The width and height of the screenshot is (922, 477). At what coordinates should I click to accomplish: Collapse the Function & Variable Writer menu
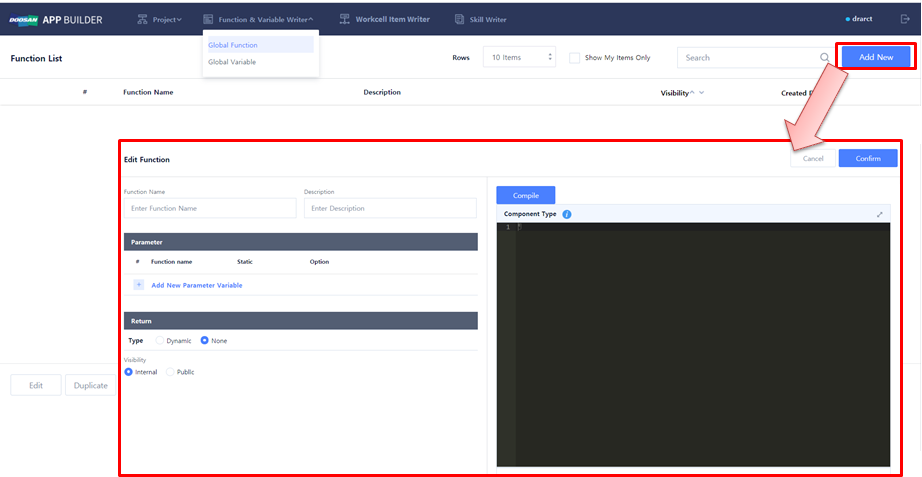tap(258, 19)
